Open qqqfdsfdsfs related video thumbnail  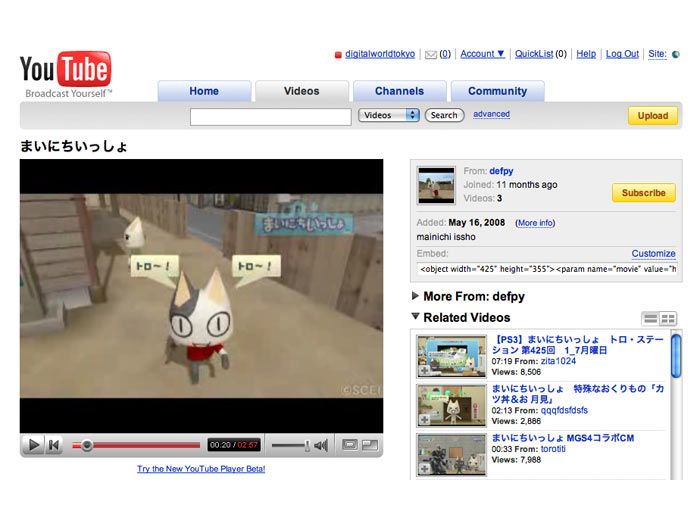[451, 405]
